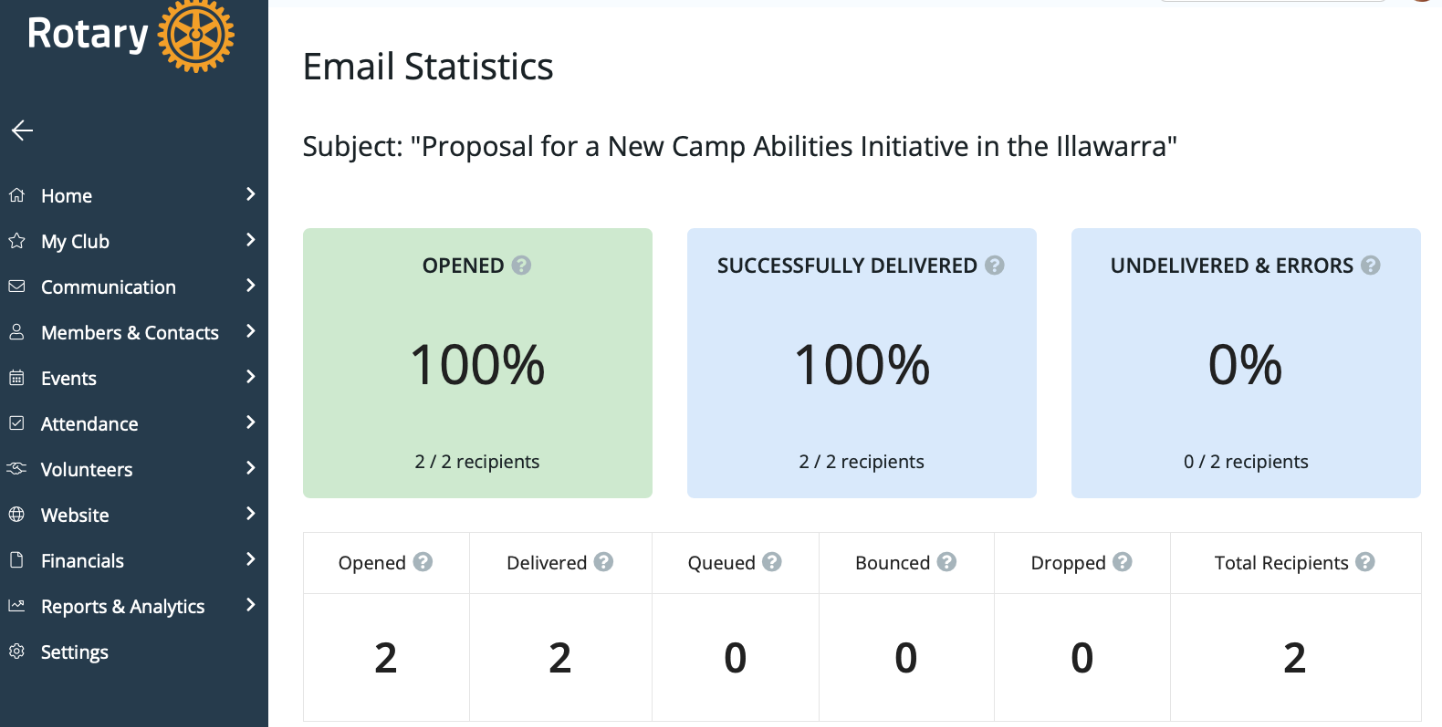Viewport: 1442px width, 727px height.
Task: Click the Settings gear icon in the sidebar
Action: tap(16, 651)
